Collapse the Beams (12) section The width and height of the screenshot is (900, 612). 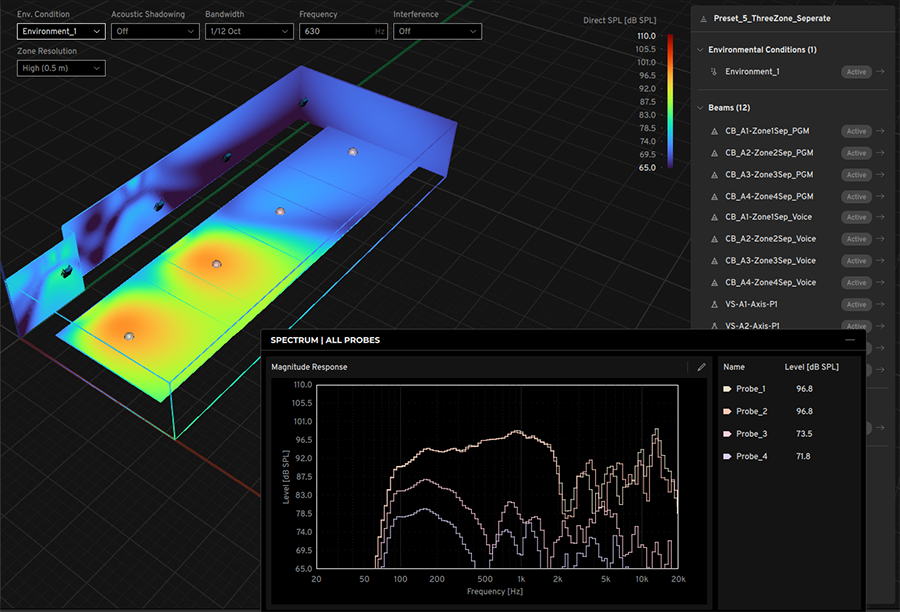click(x=699, y=108)
